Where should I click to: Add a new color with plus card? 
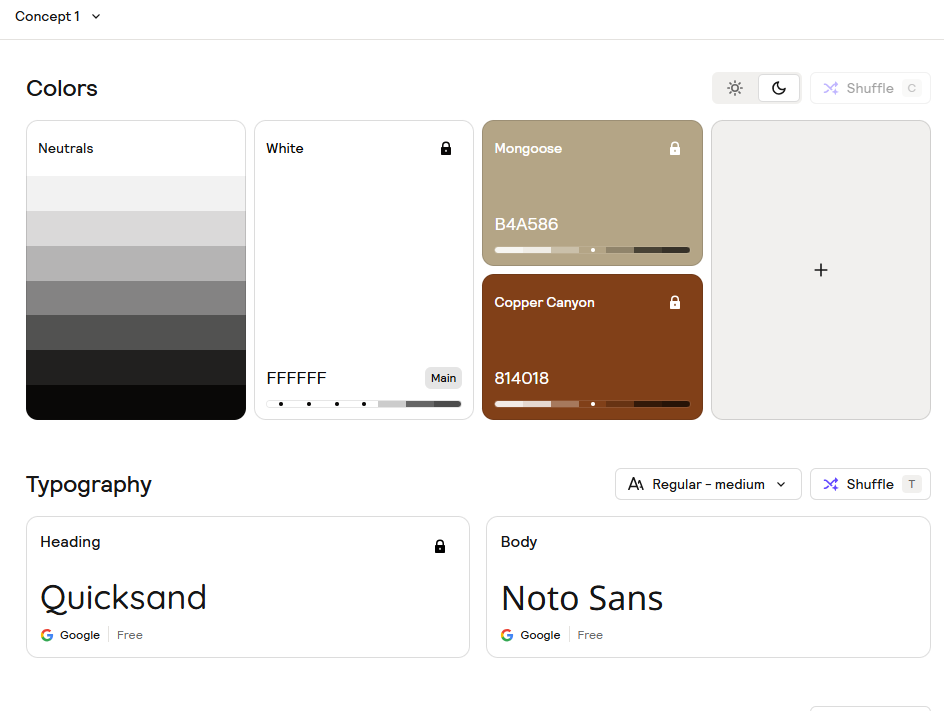click(x=821, y=270)
